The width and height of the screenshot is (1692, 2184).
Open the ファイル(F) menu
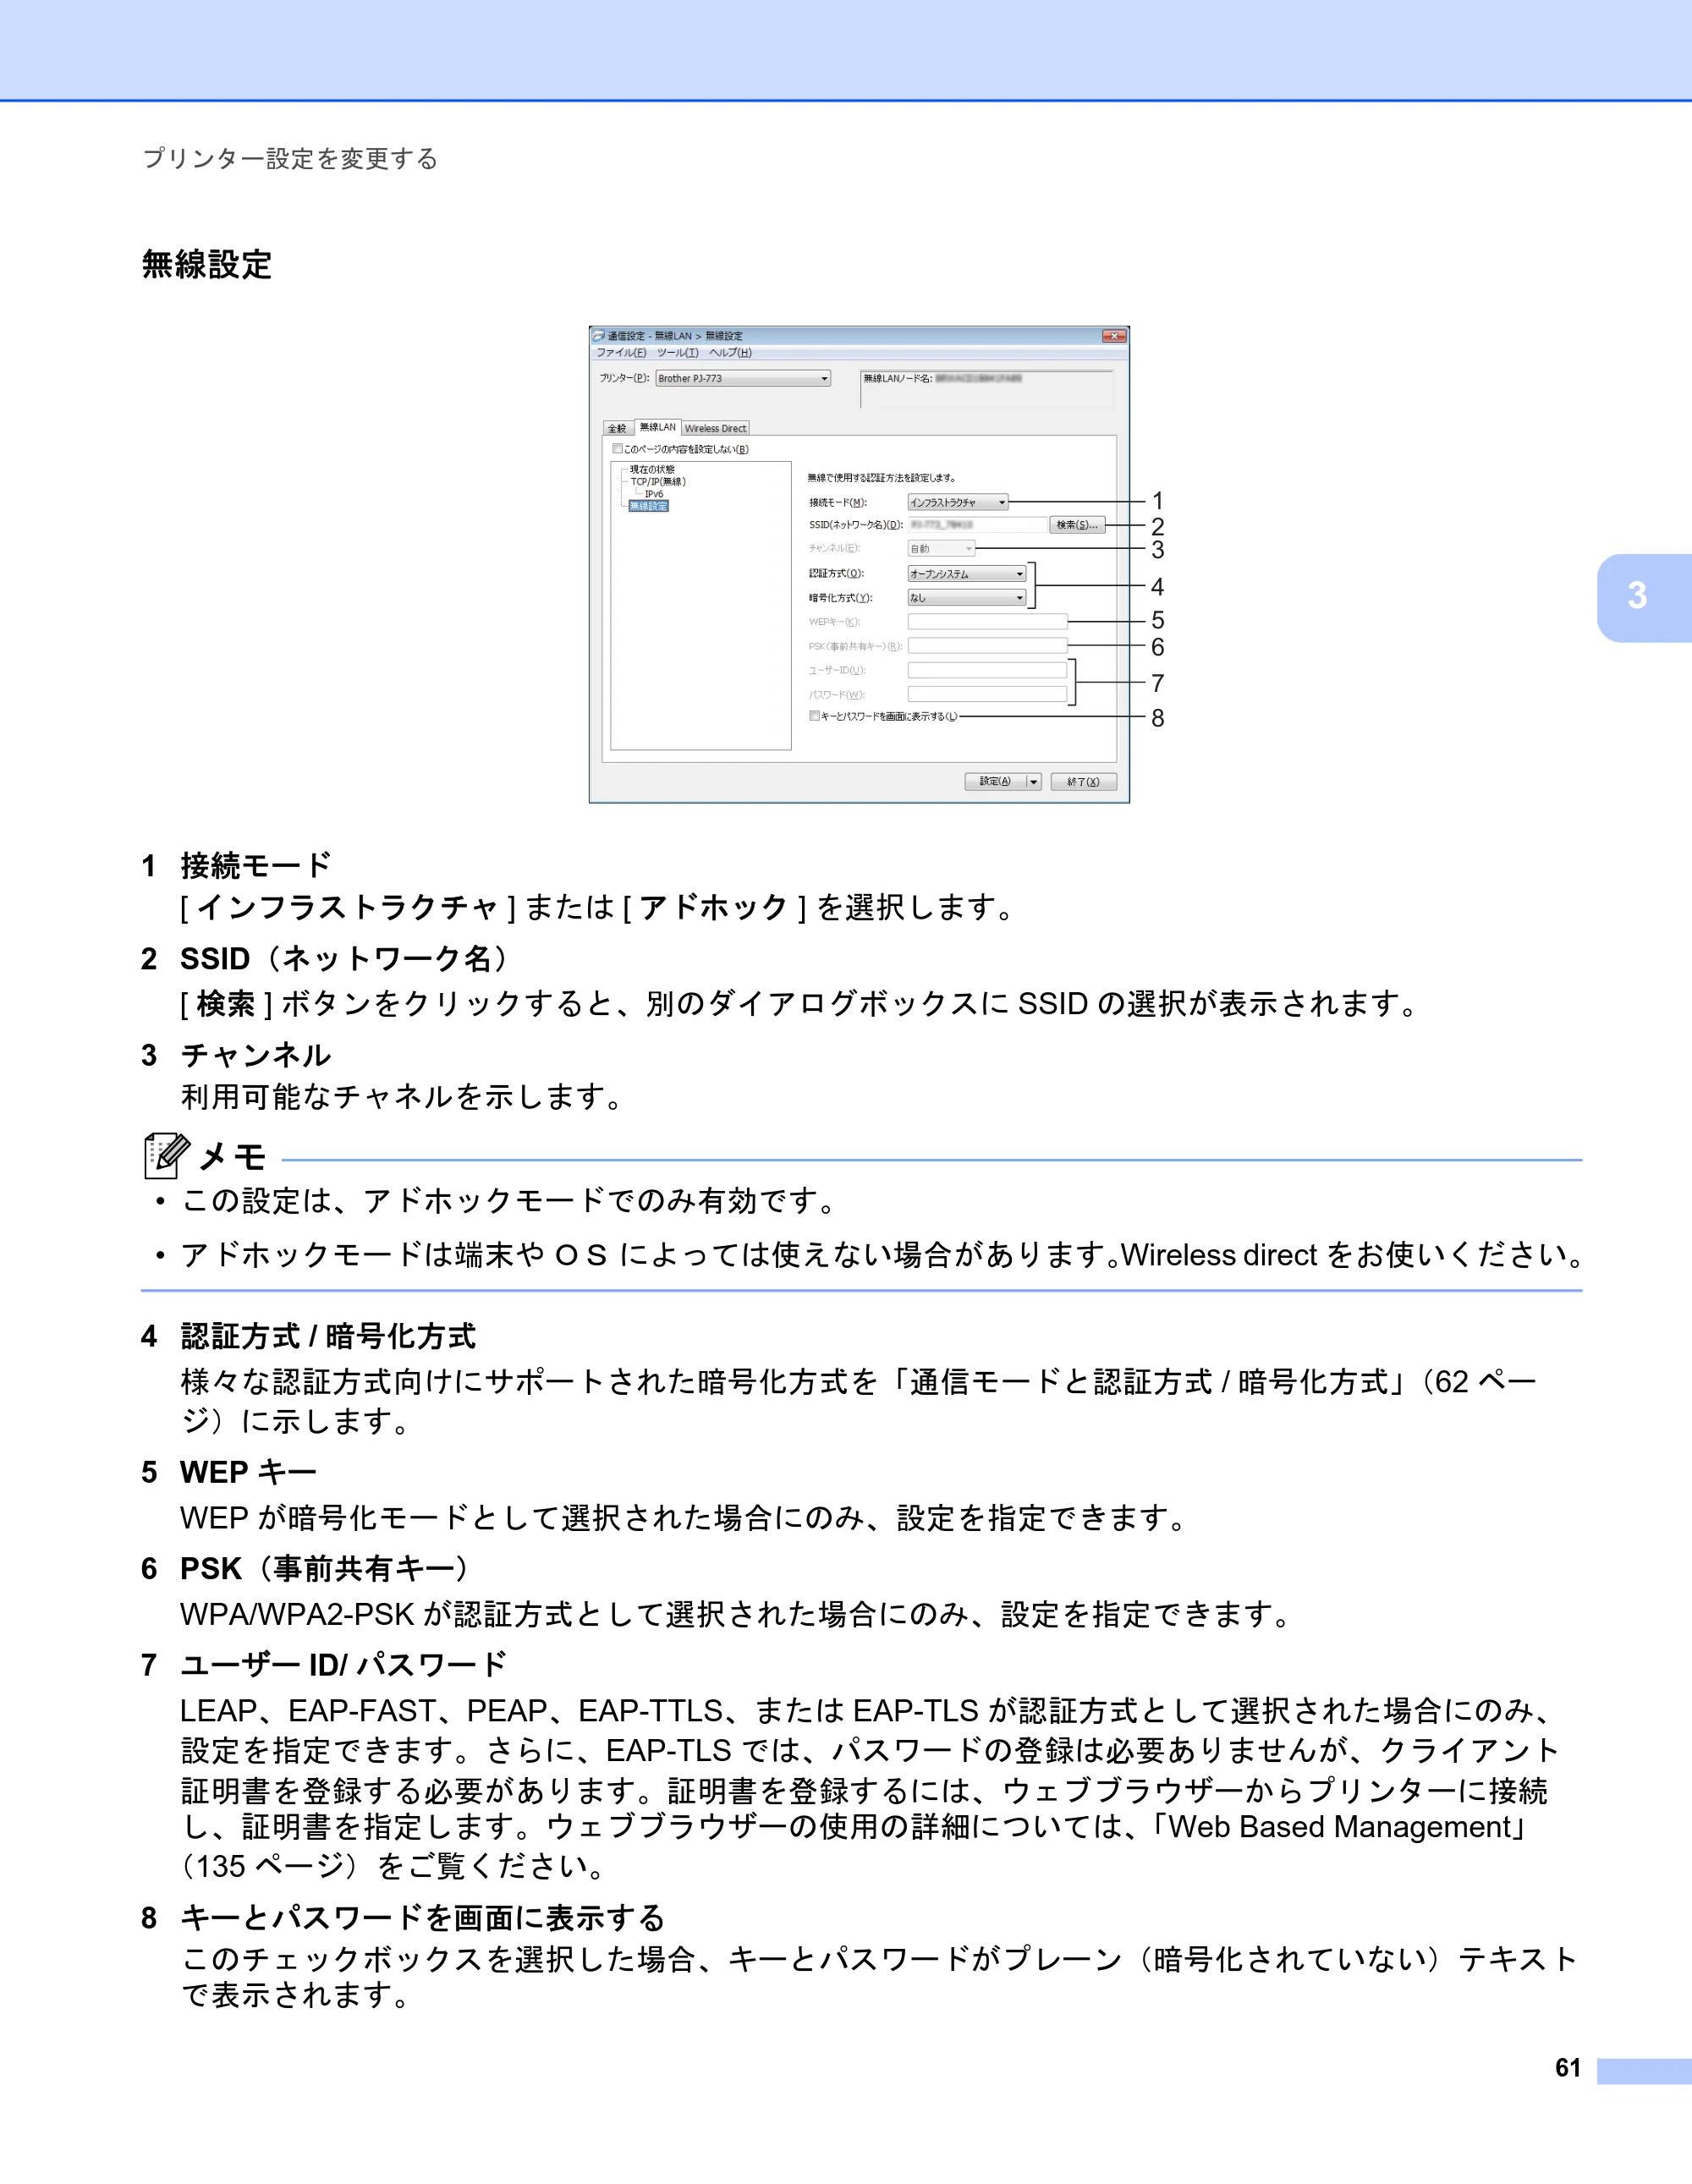pyautogui.click(x=621, y=353)
